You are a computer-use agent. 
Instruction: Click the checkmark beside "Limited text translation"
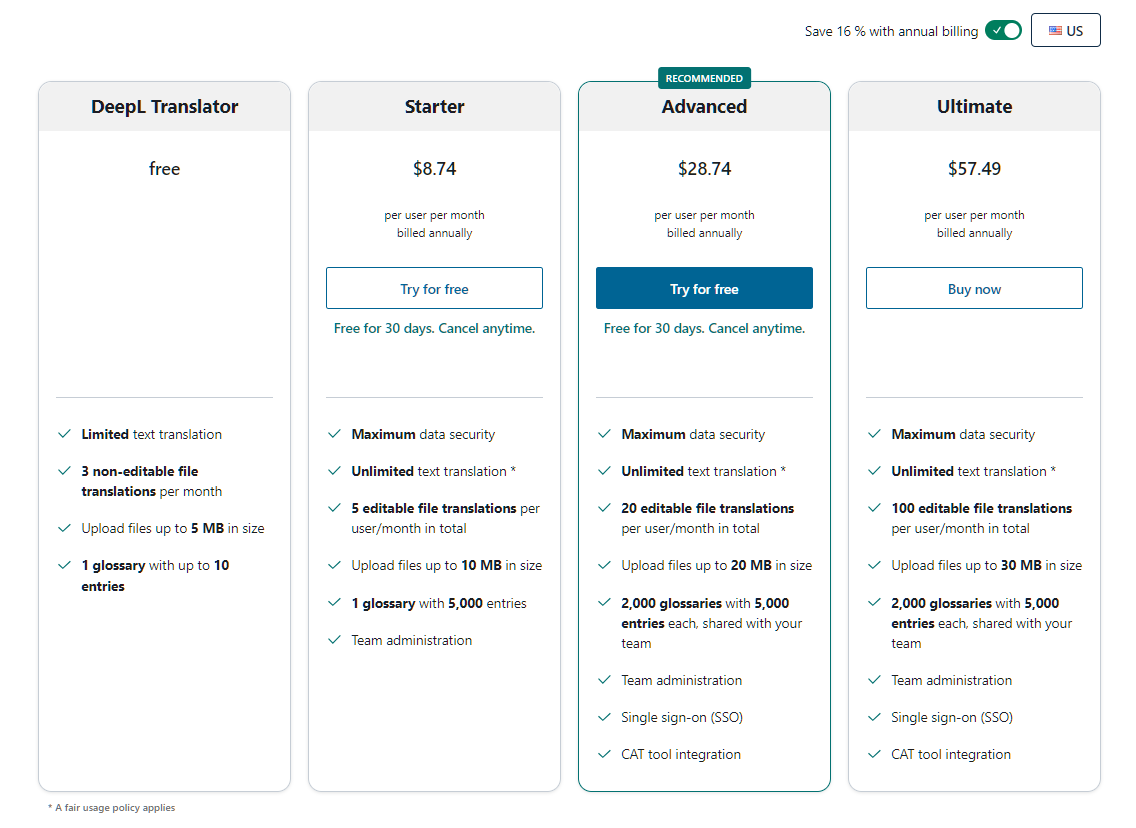64,434
